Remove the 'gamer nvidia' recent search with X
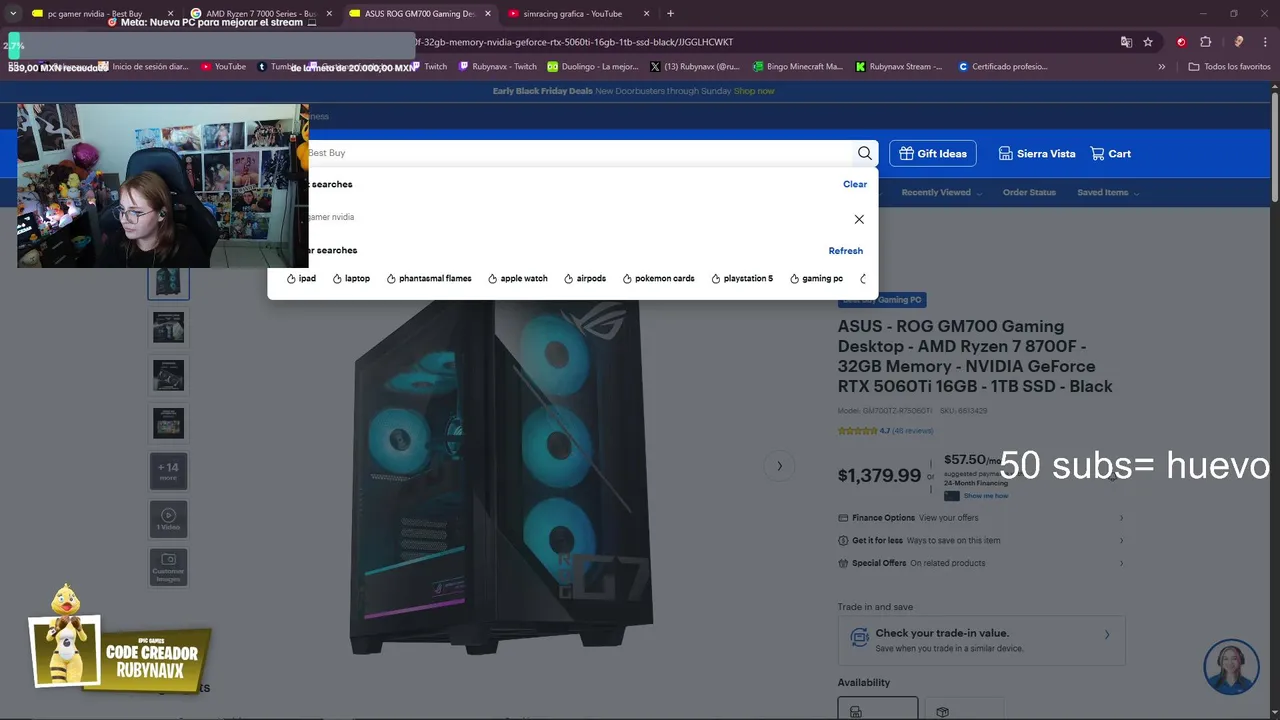This screenshot has height=720, width=1280. click(859, 219)
